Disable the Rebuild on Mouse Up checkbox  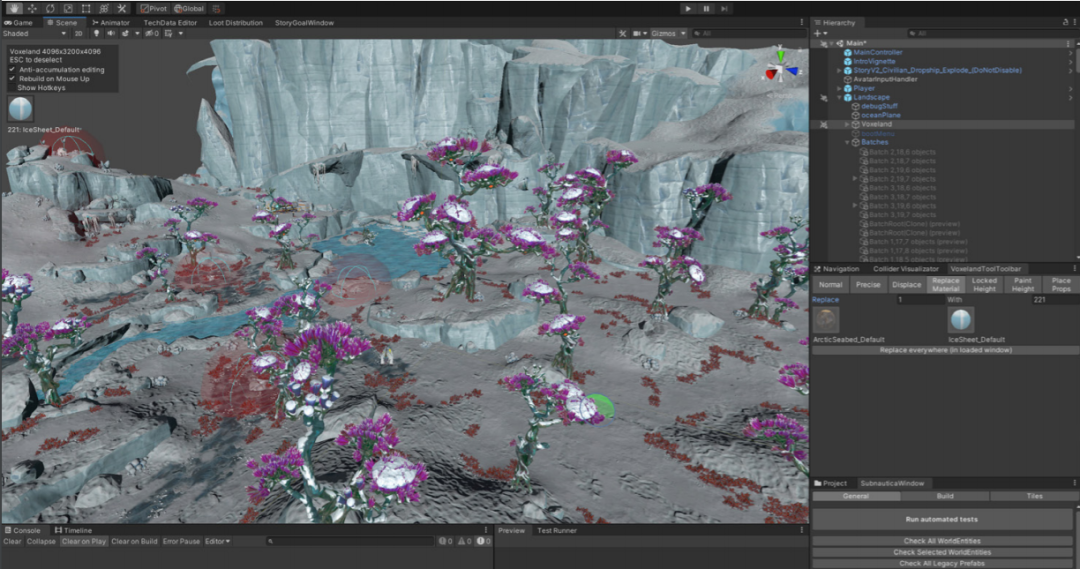(12, 78)
